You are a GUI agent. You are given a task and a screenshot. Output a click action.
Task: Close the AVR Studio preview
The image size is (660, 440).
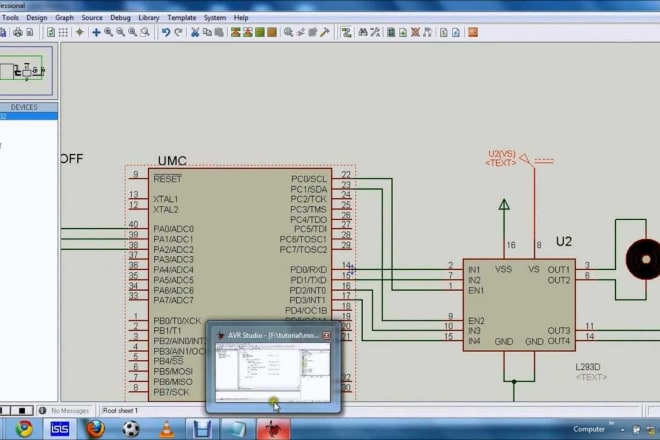(x=326, y=335)
